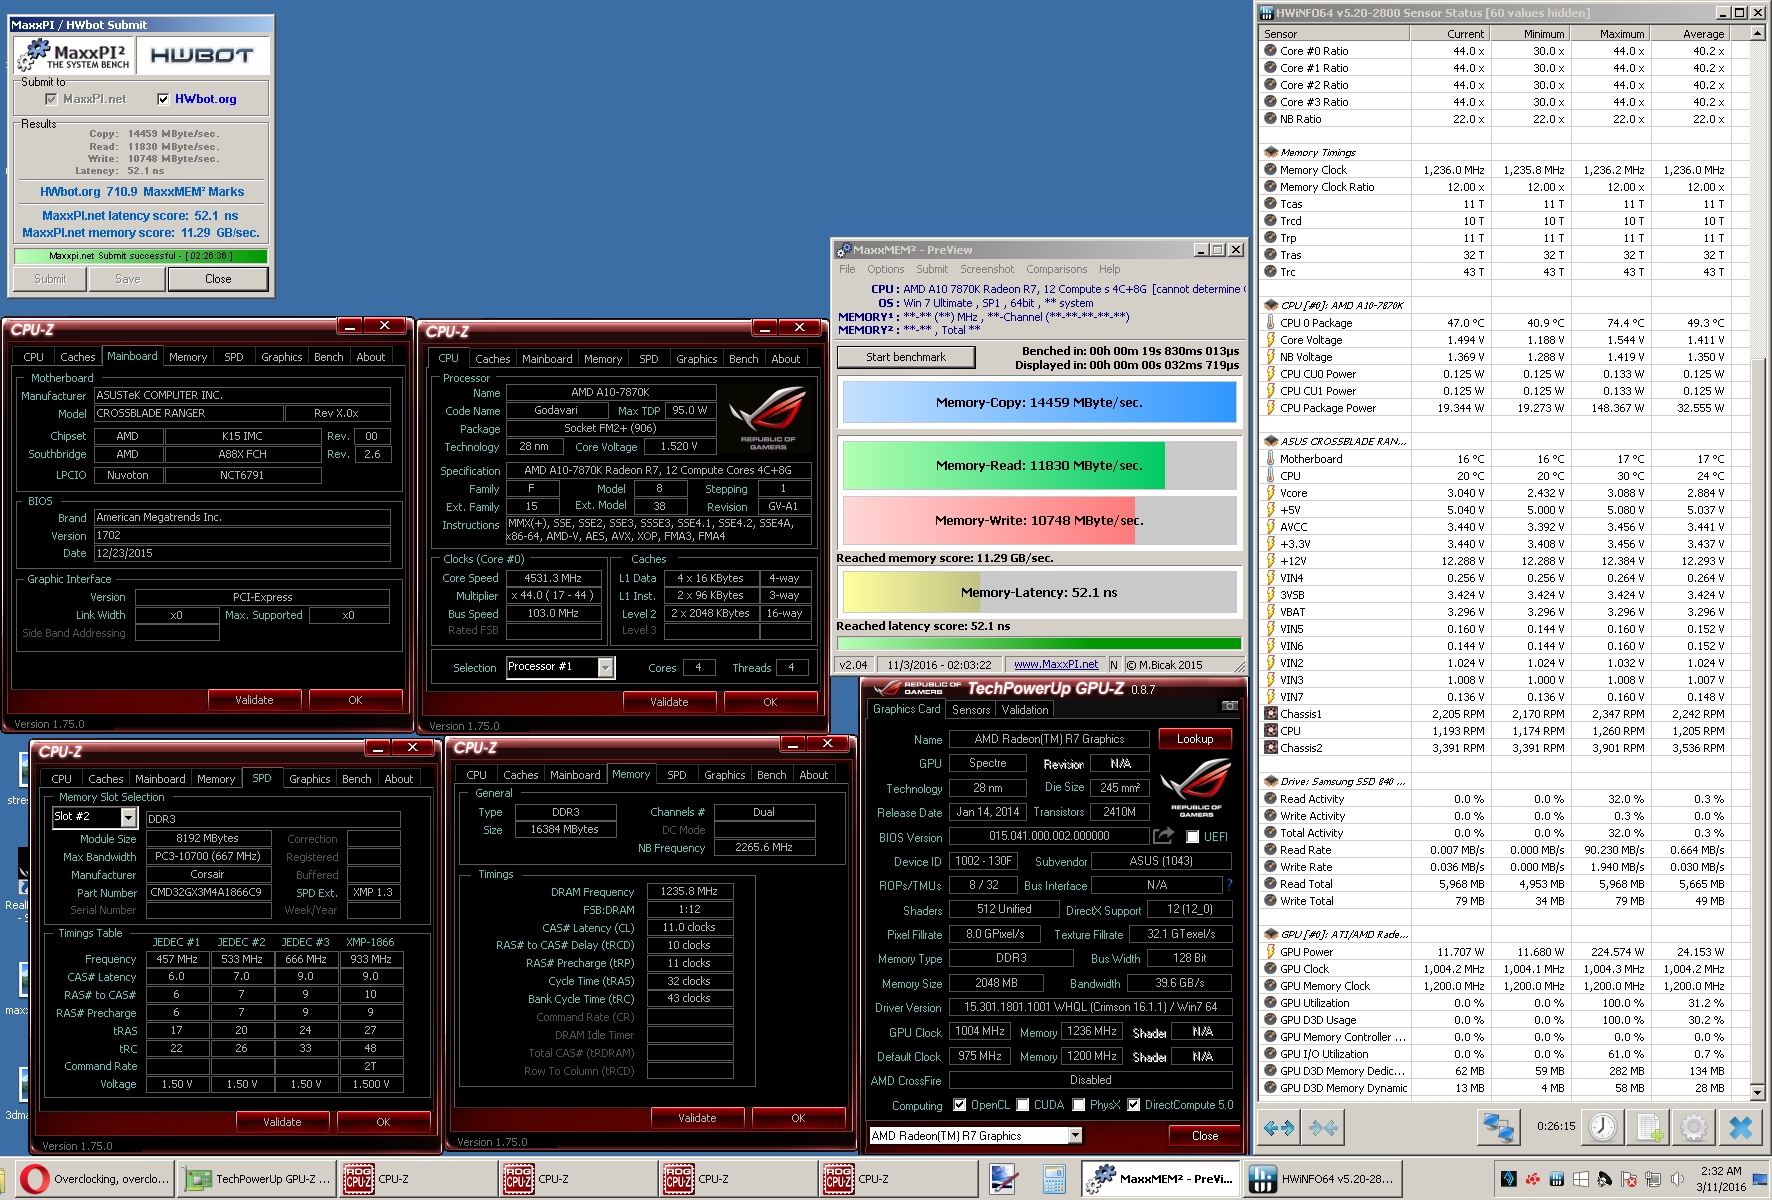Toggle the UEFI checkbox in GPU-Z

1192,837
